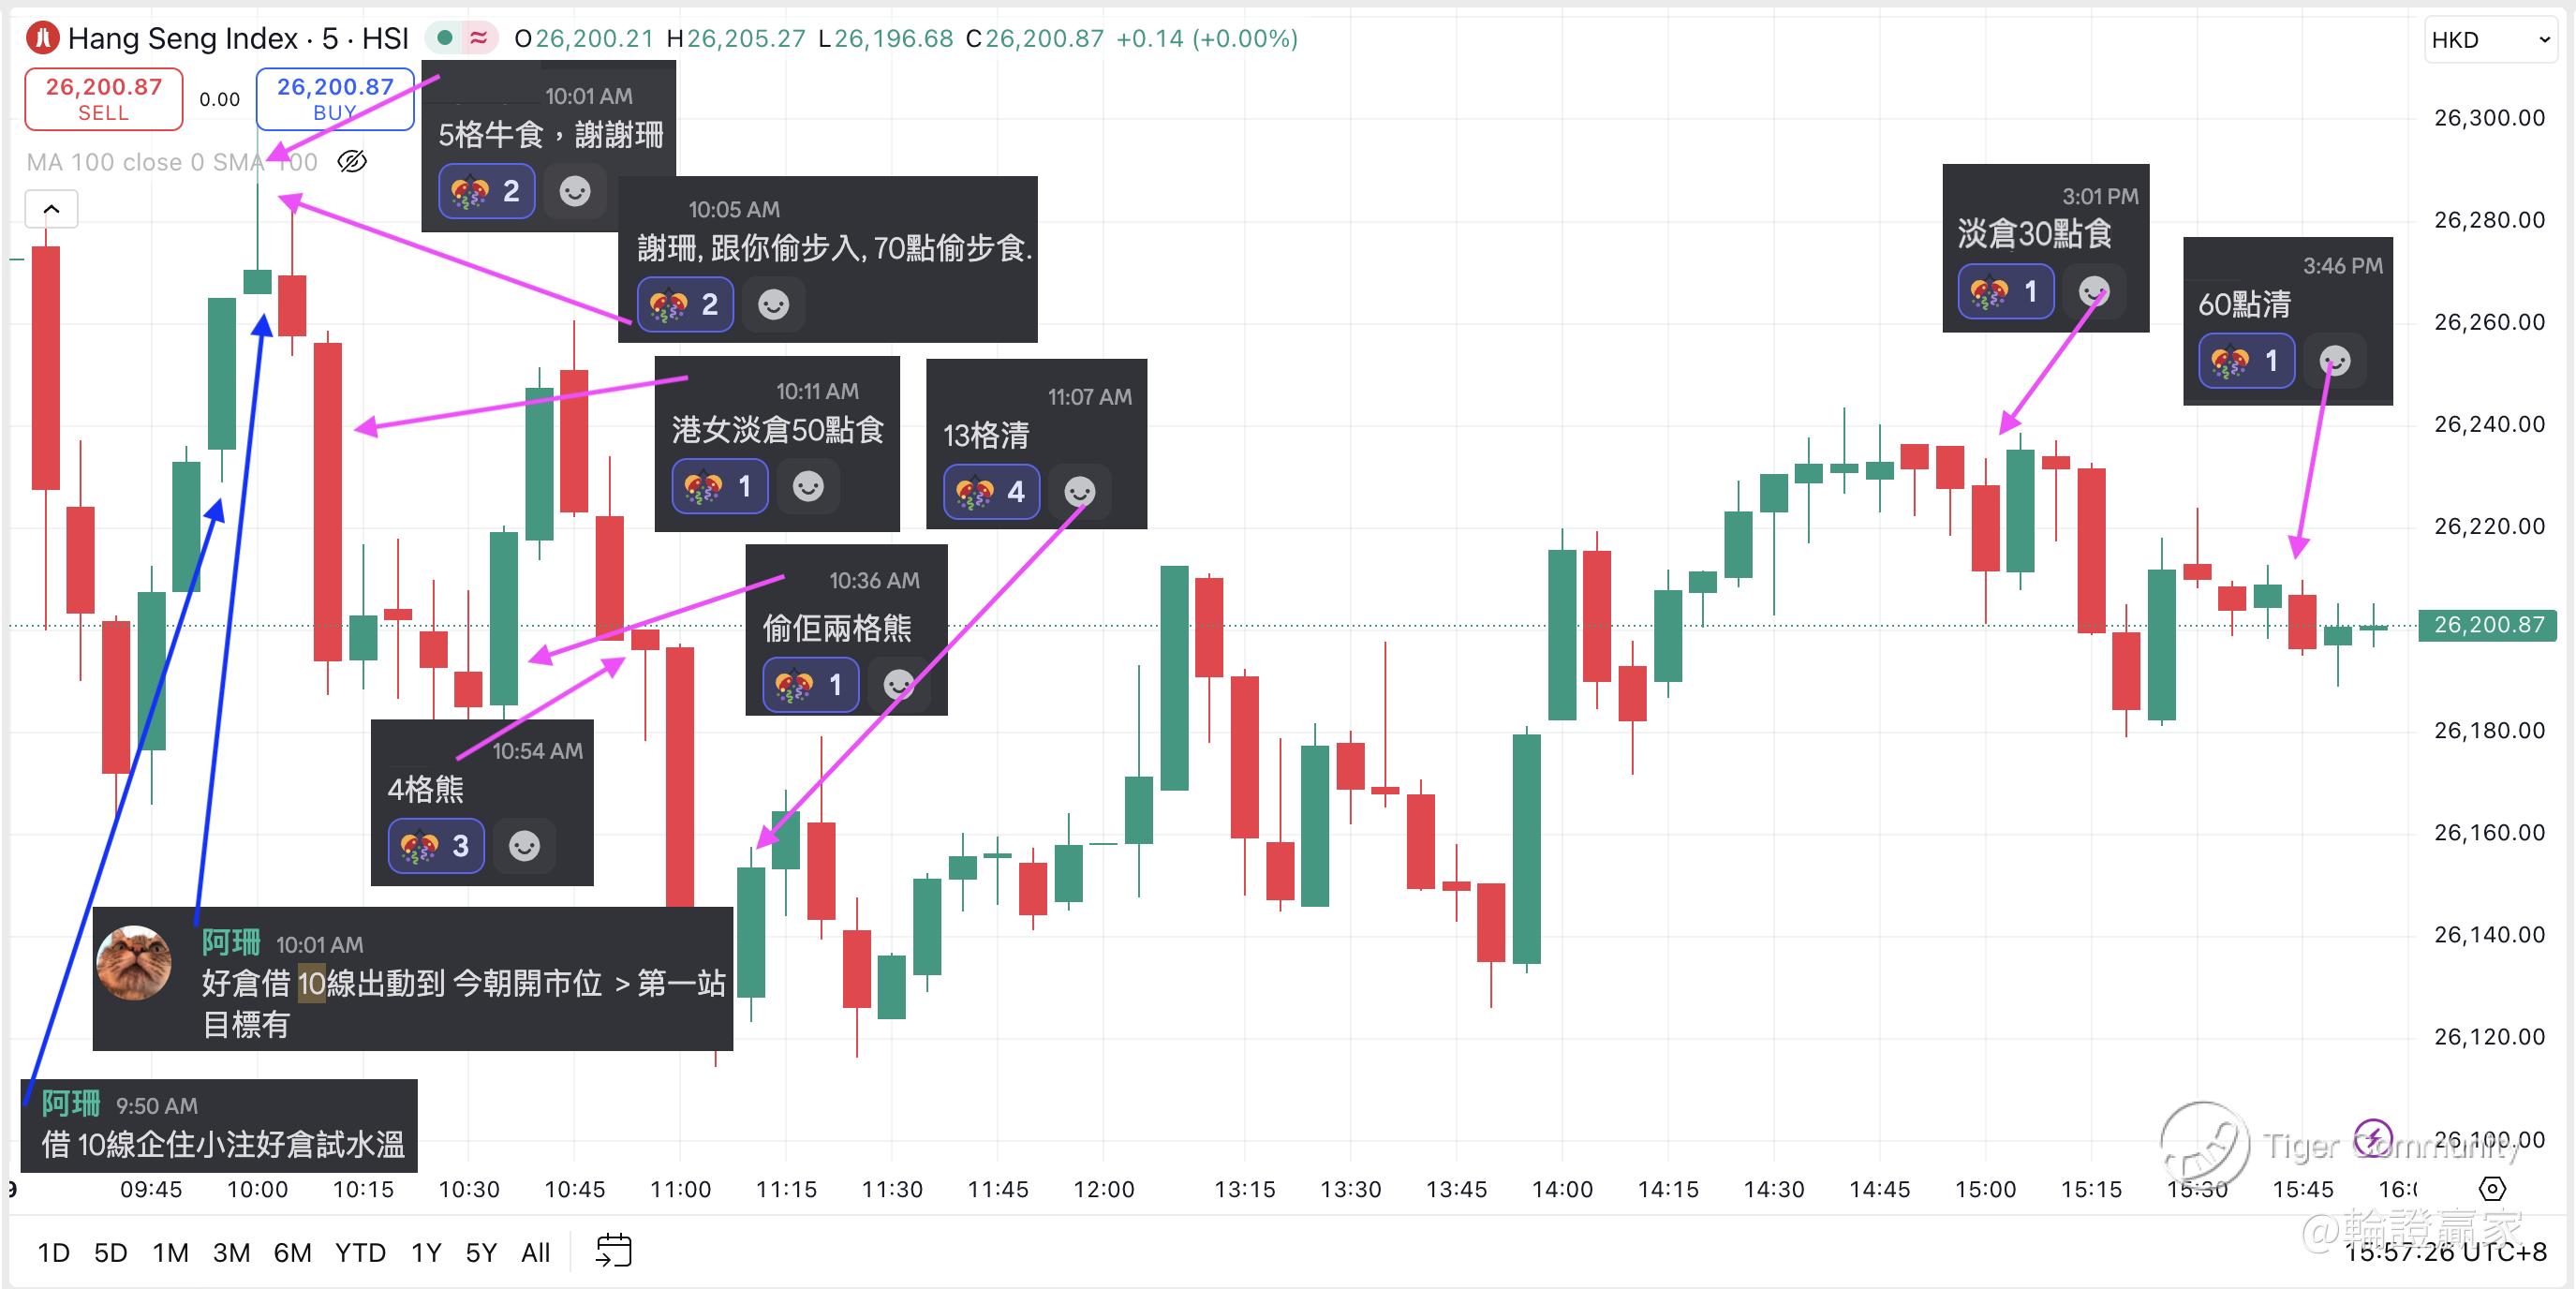Click the blue BUY button
This screenshot has height=1289, width=2576.
(335, 99)
